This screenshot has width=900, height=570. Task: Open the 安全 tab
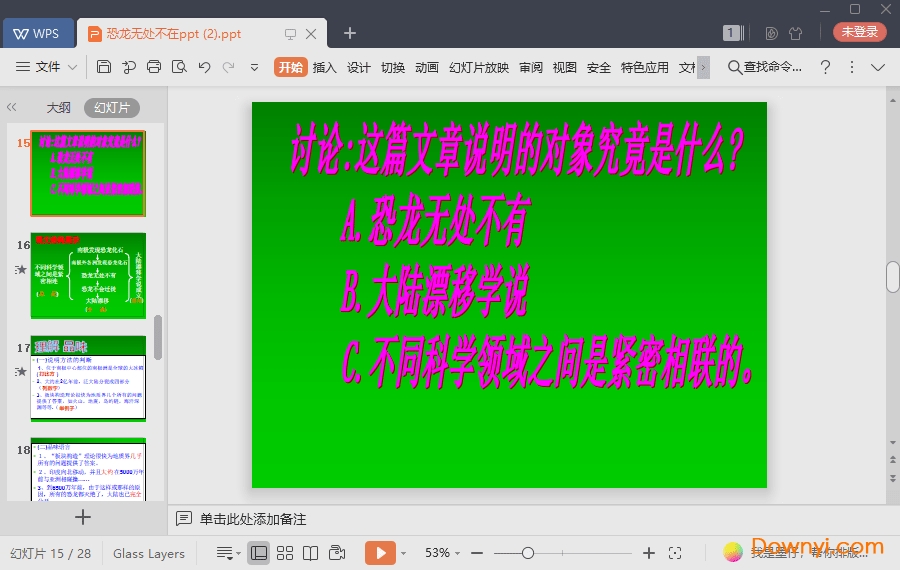click(599, 67)
